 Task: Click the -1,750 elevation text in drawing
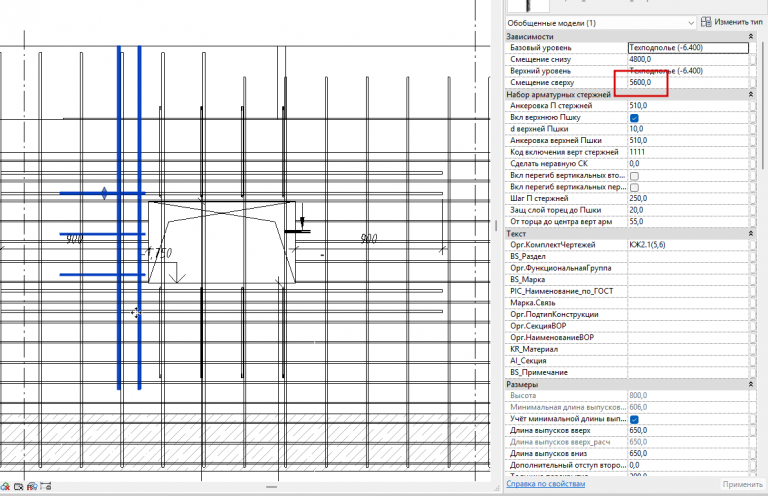point(157,254)
